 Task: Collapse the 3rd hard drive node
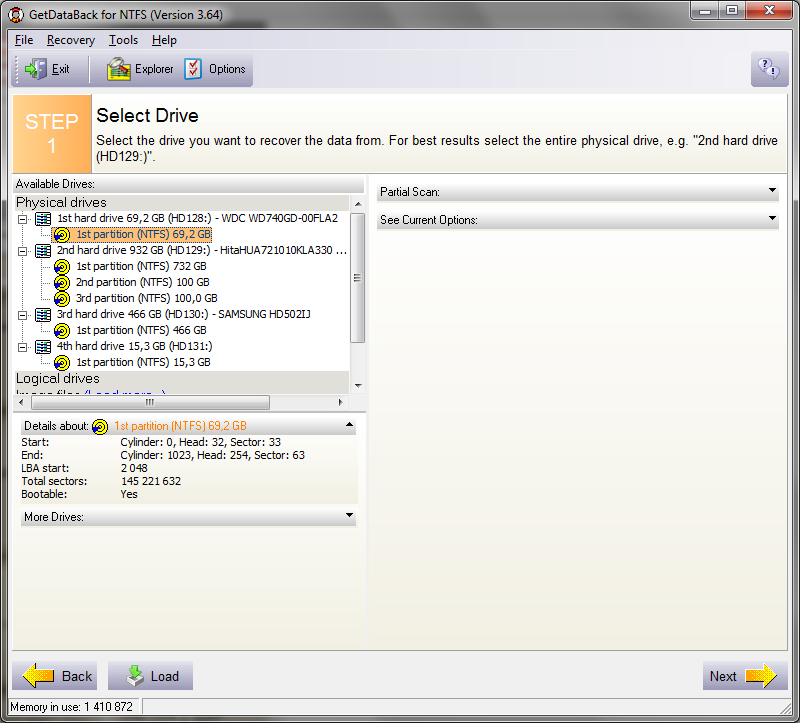pyautogui.click(x=22, y=315)
